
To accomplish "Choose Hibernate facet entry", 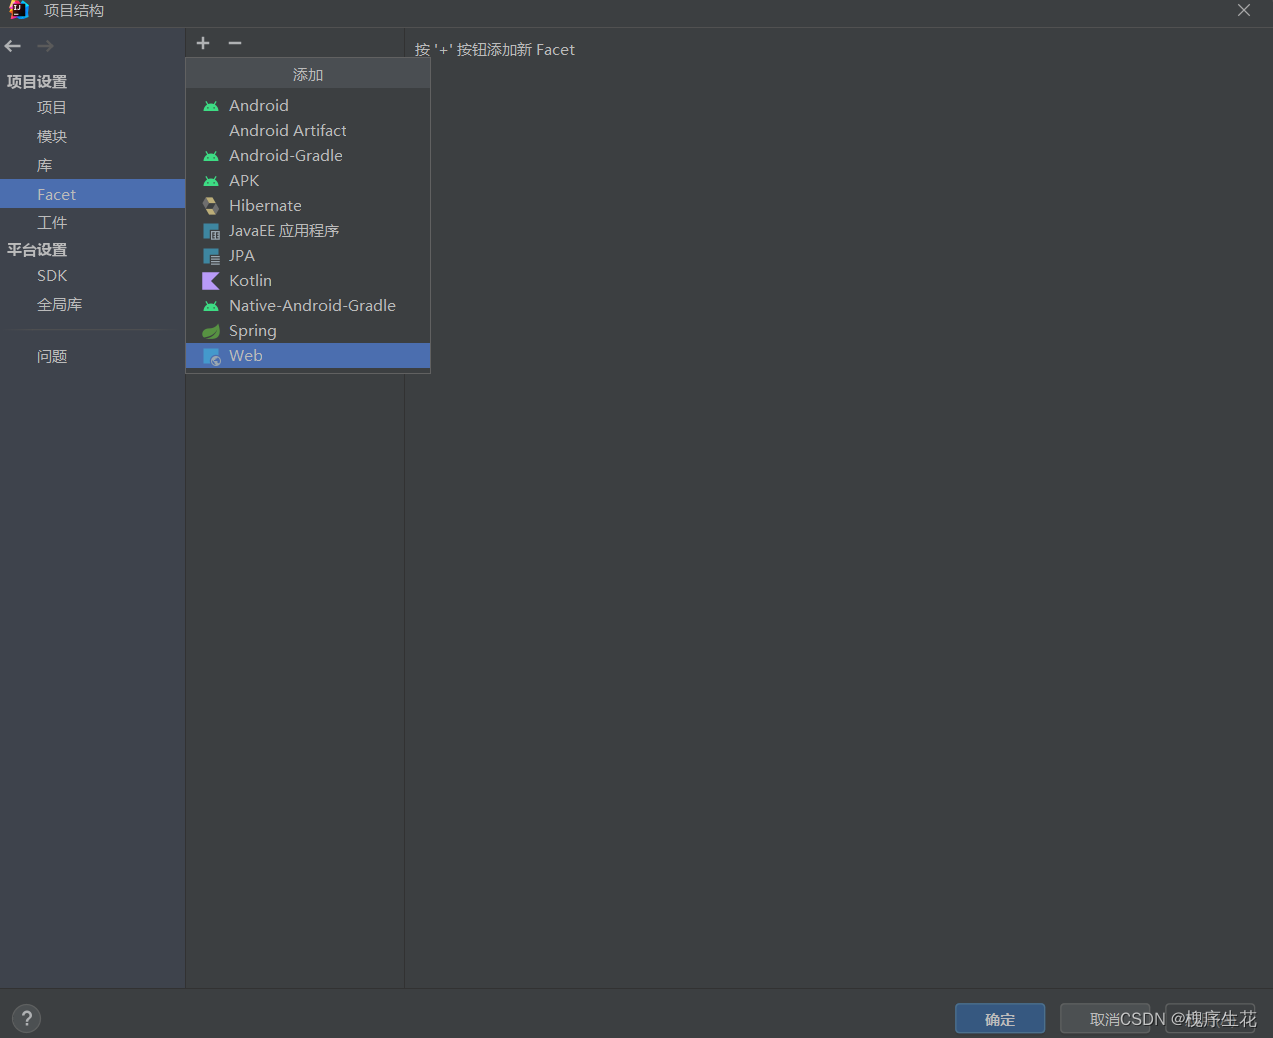I will (x=308, y=206).
